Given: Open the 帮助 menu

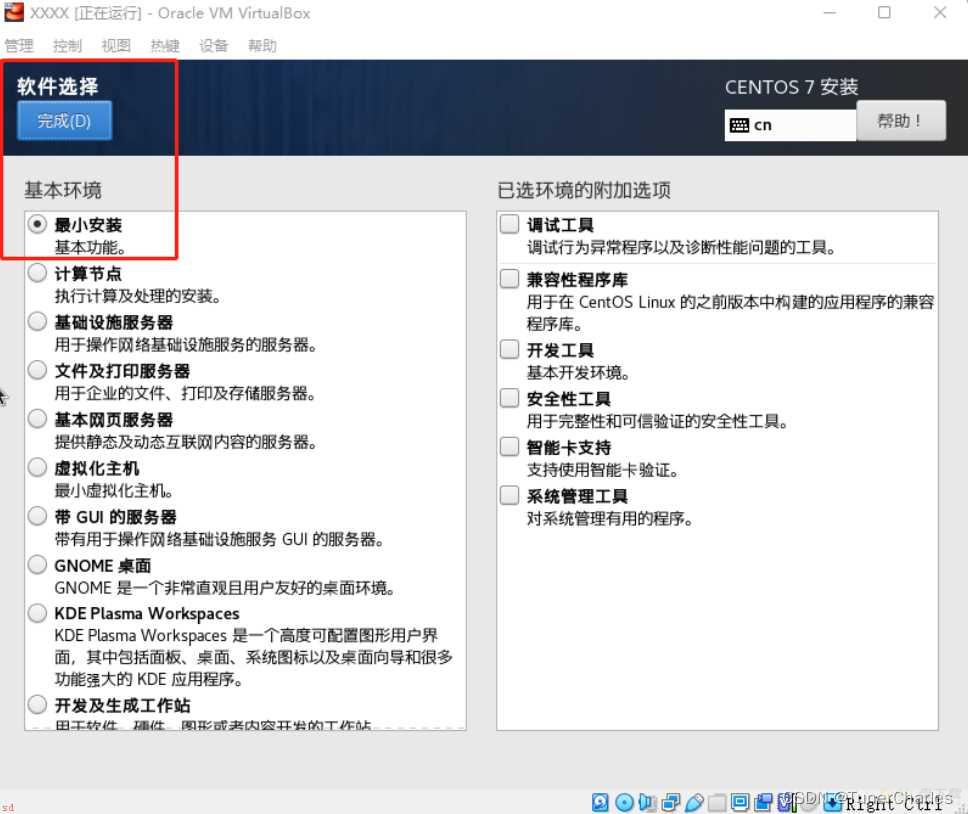Looking at the screenshot, I should (262, 46).
